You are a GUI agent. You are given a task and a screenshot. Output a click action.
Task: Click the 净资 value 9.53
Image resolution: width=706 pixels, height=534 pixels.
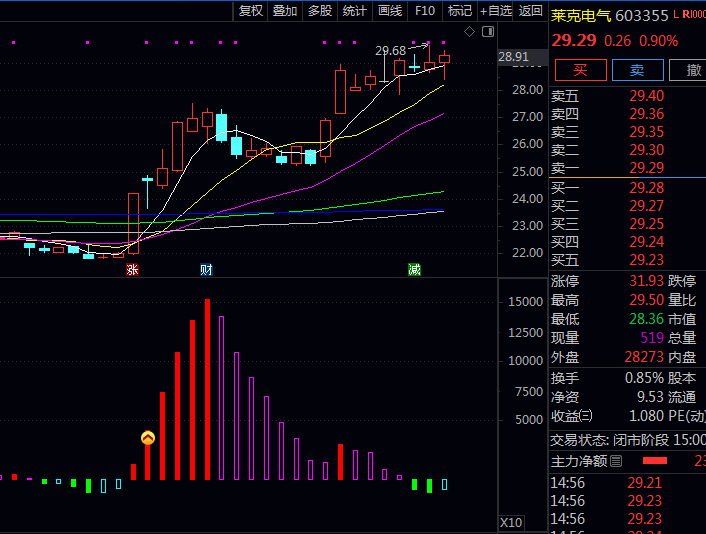tap(650, 397)
